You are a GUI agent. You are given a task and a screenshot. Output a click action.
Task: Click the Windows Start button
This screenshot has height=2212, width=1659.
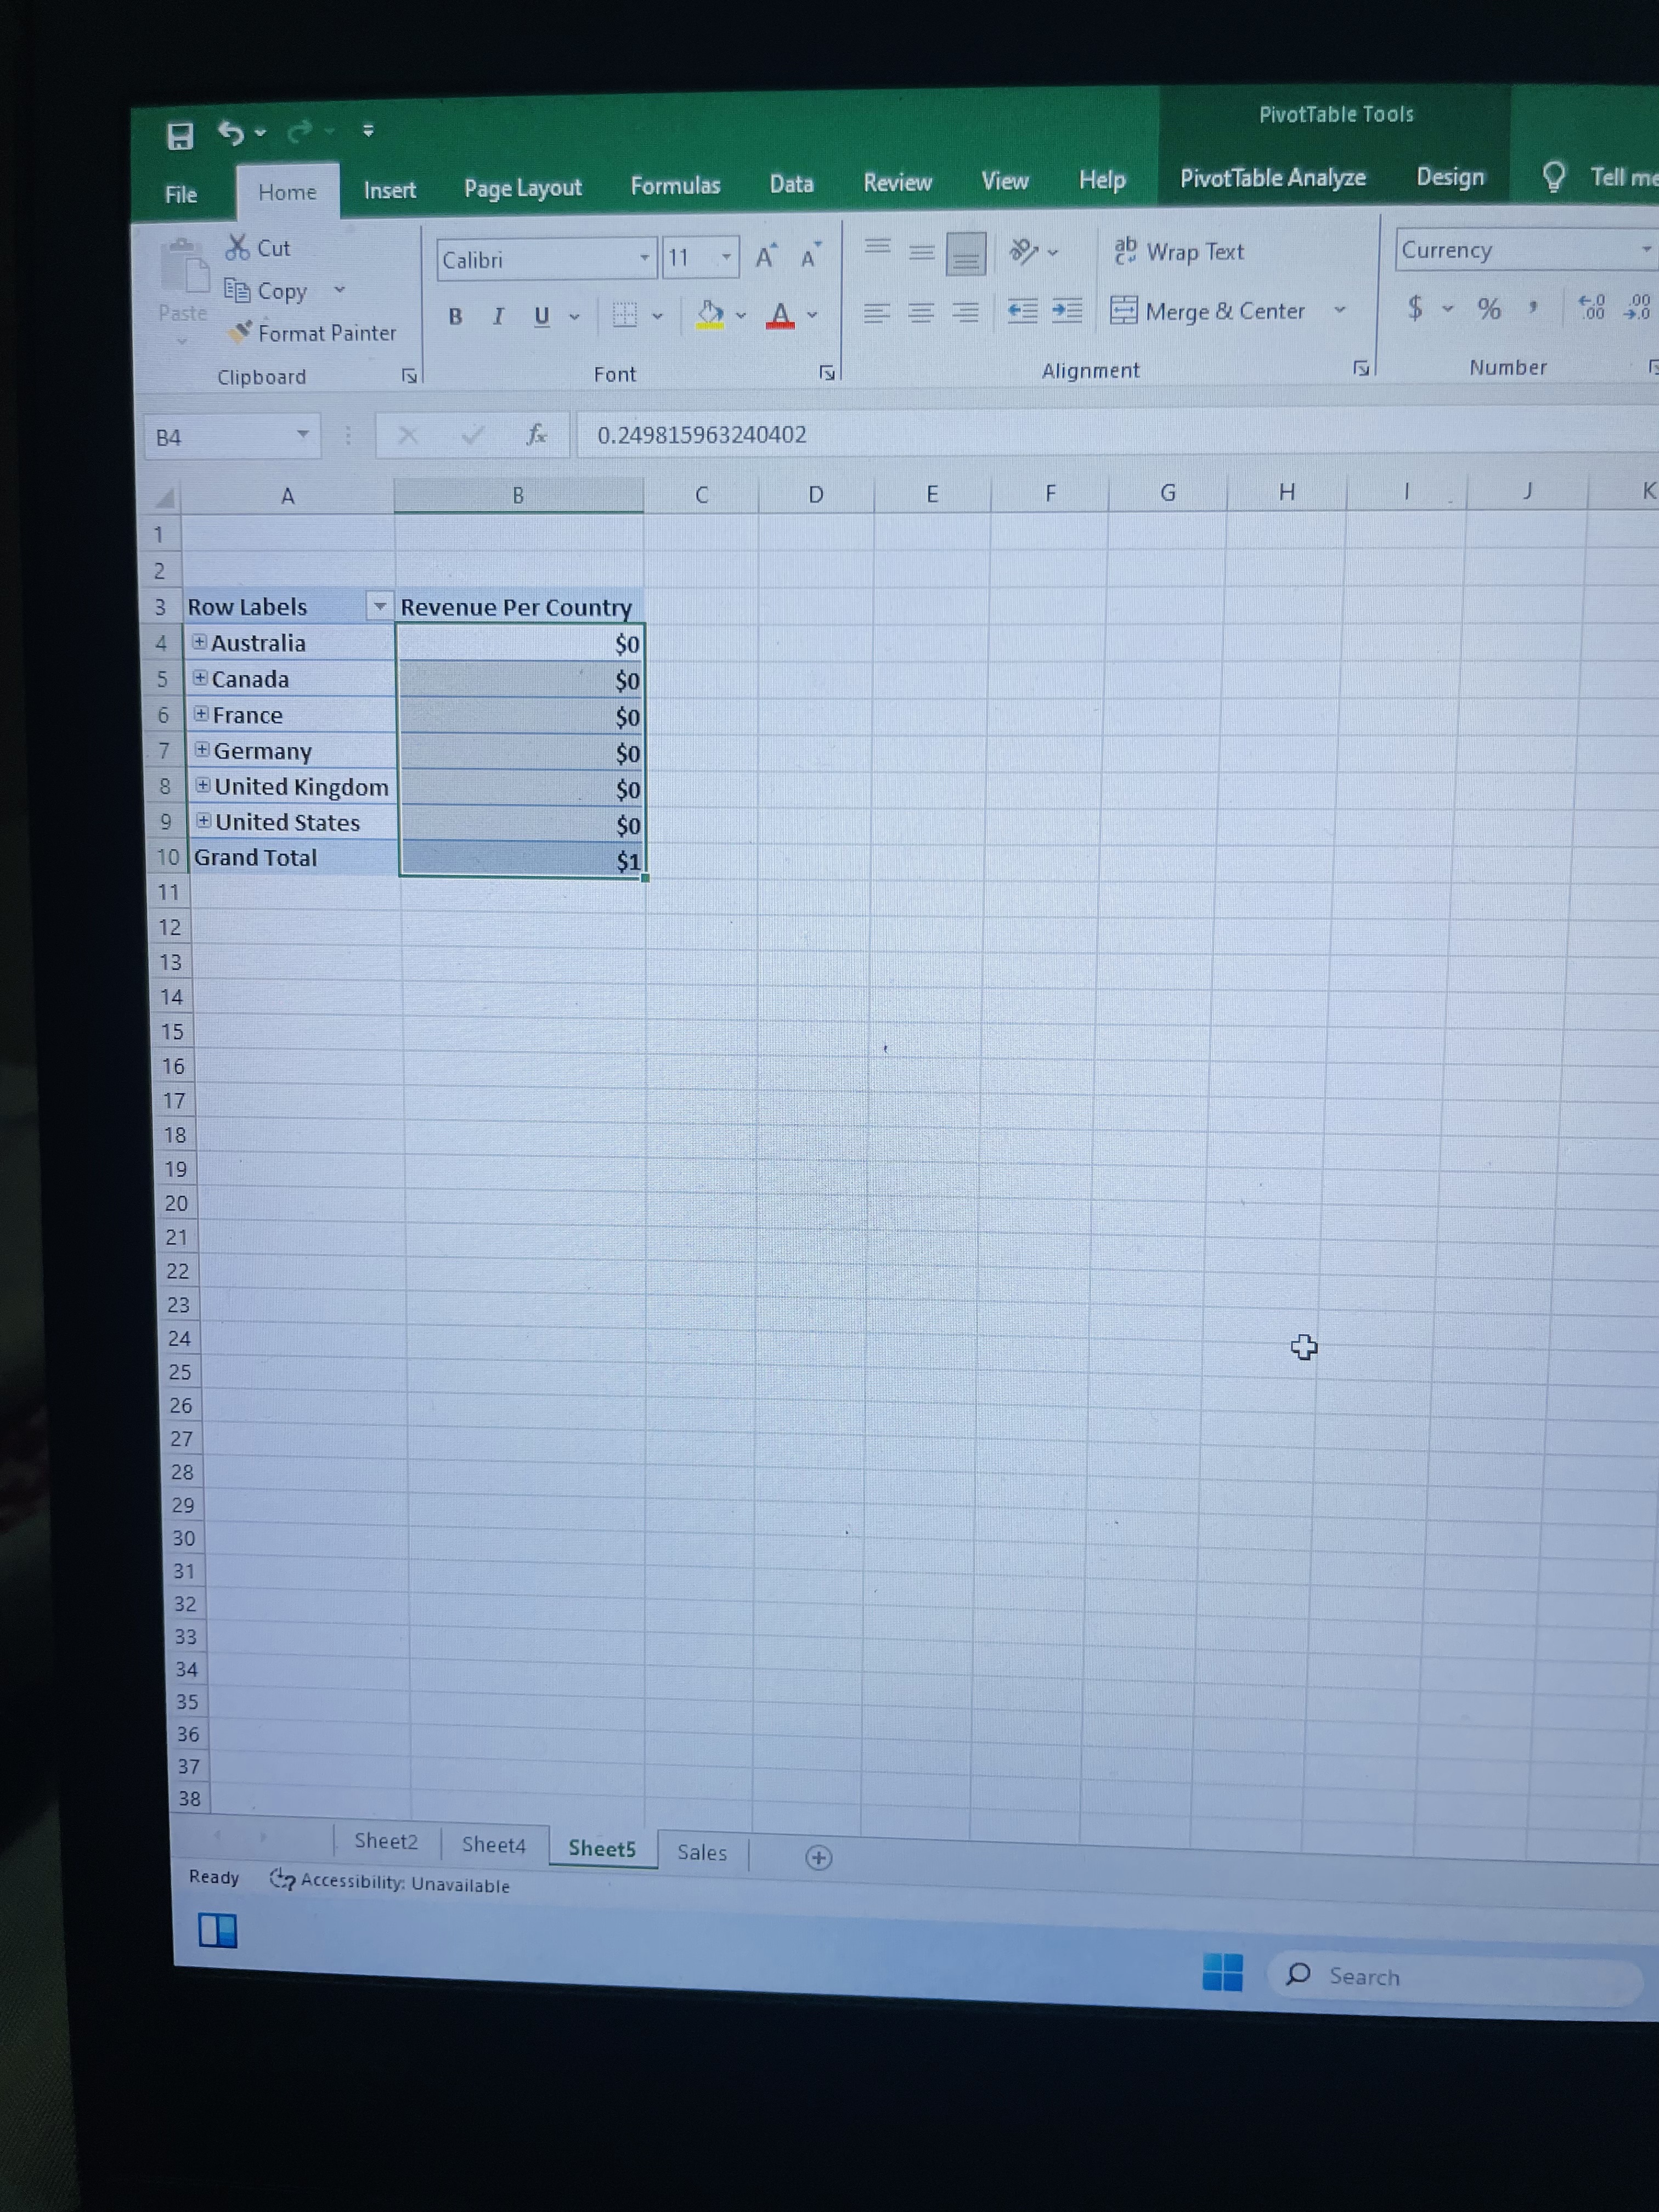1222,1972
